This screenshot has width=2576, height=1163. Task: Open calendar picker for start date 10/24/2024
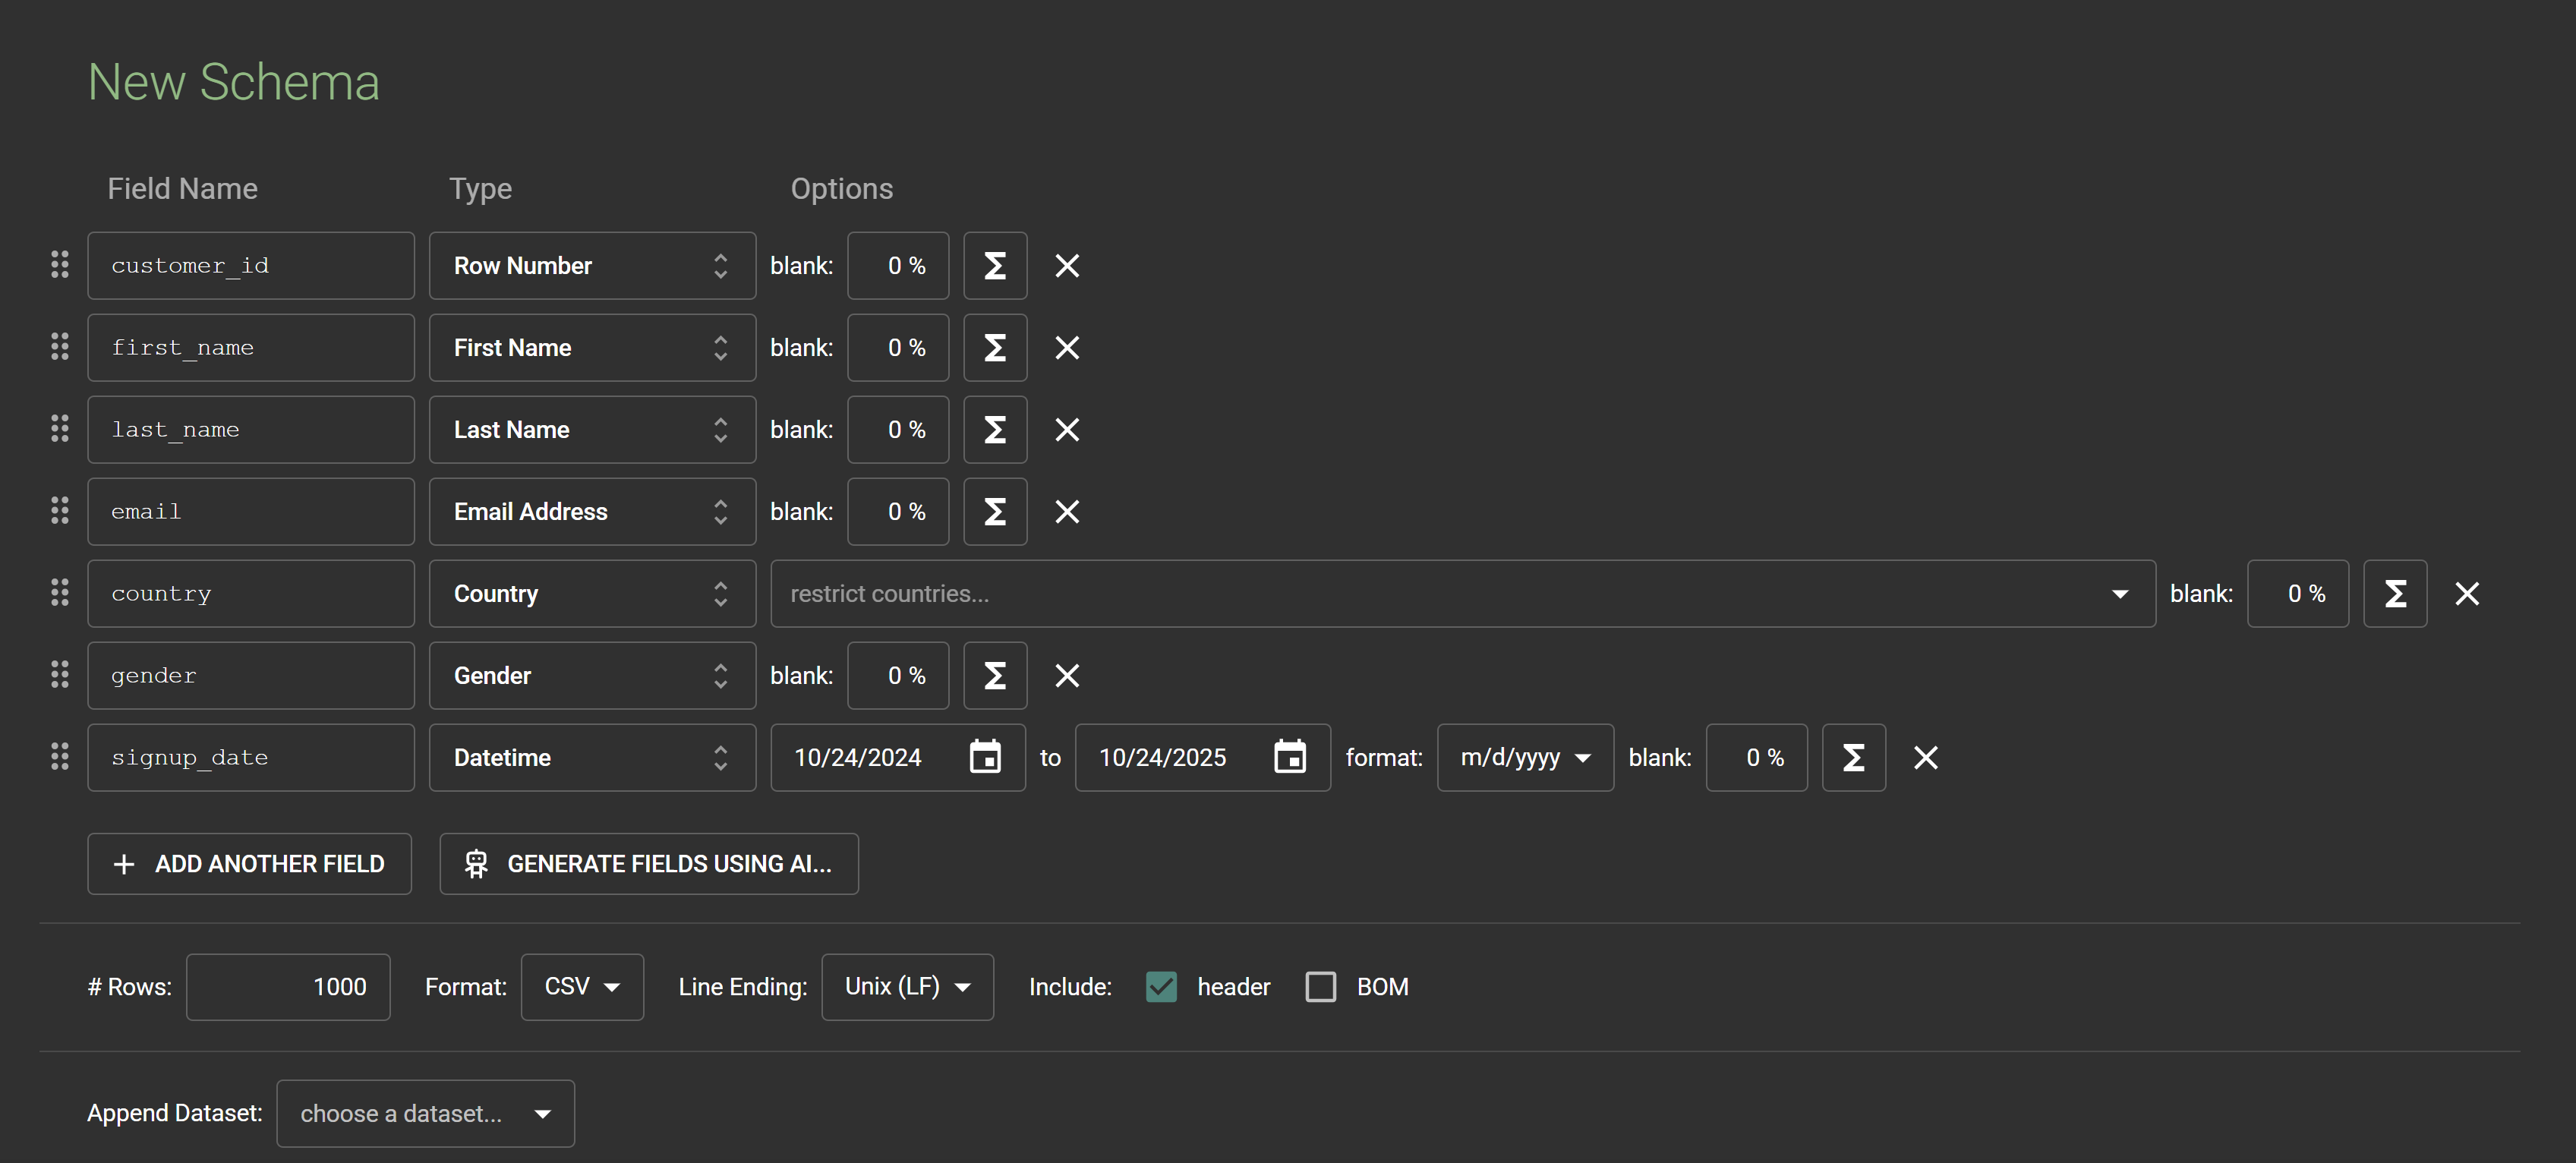[x=985, y=758]
